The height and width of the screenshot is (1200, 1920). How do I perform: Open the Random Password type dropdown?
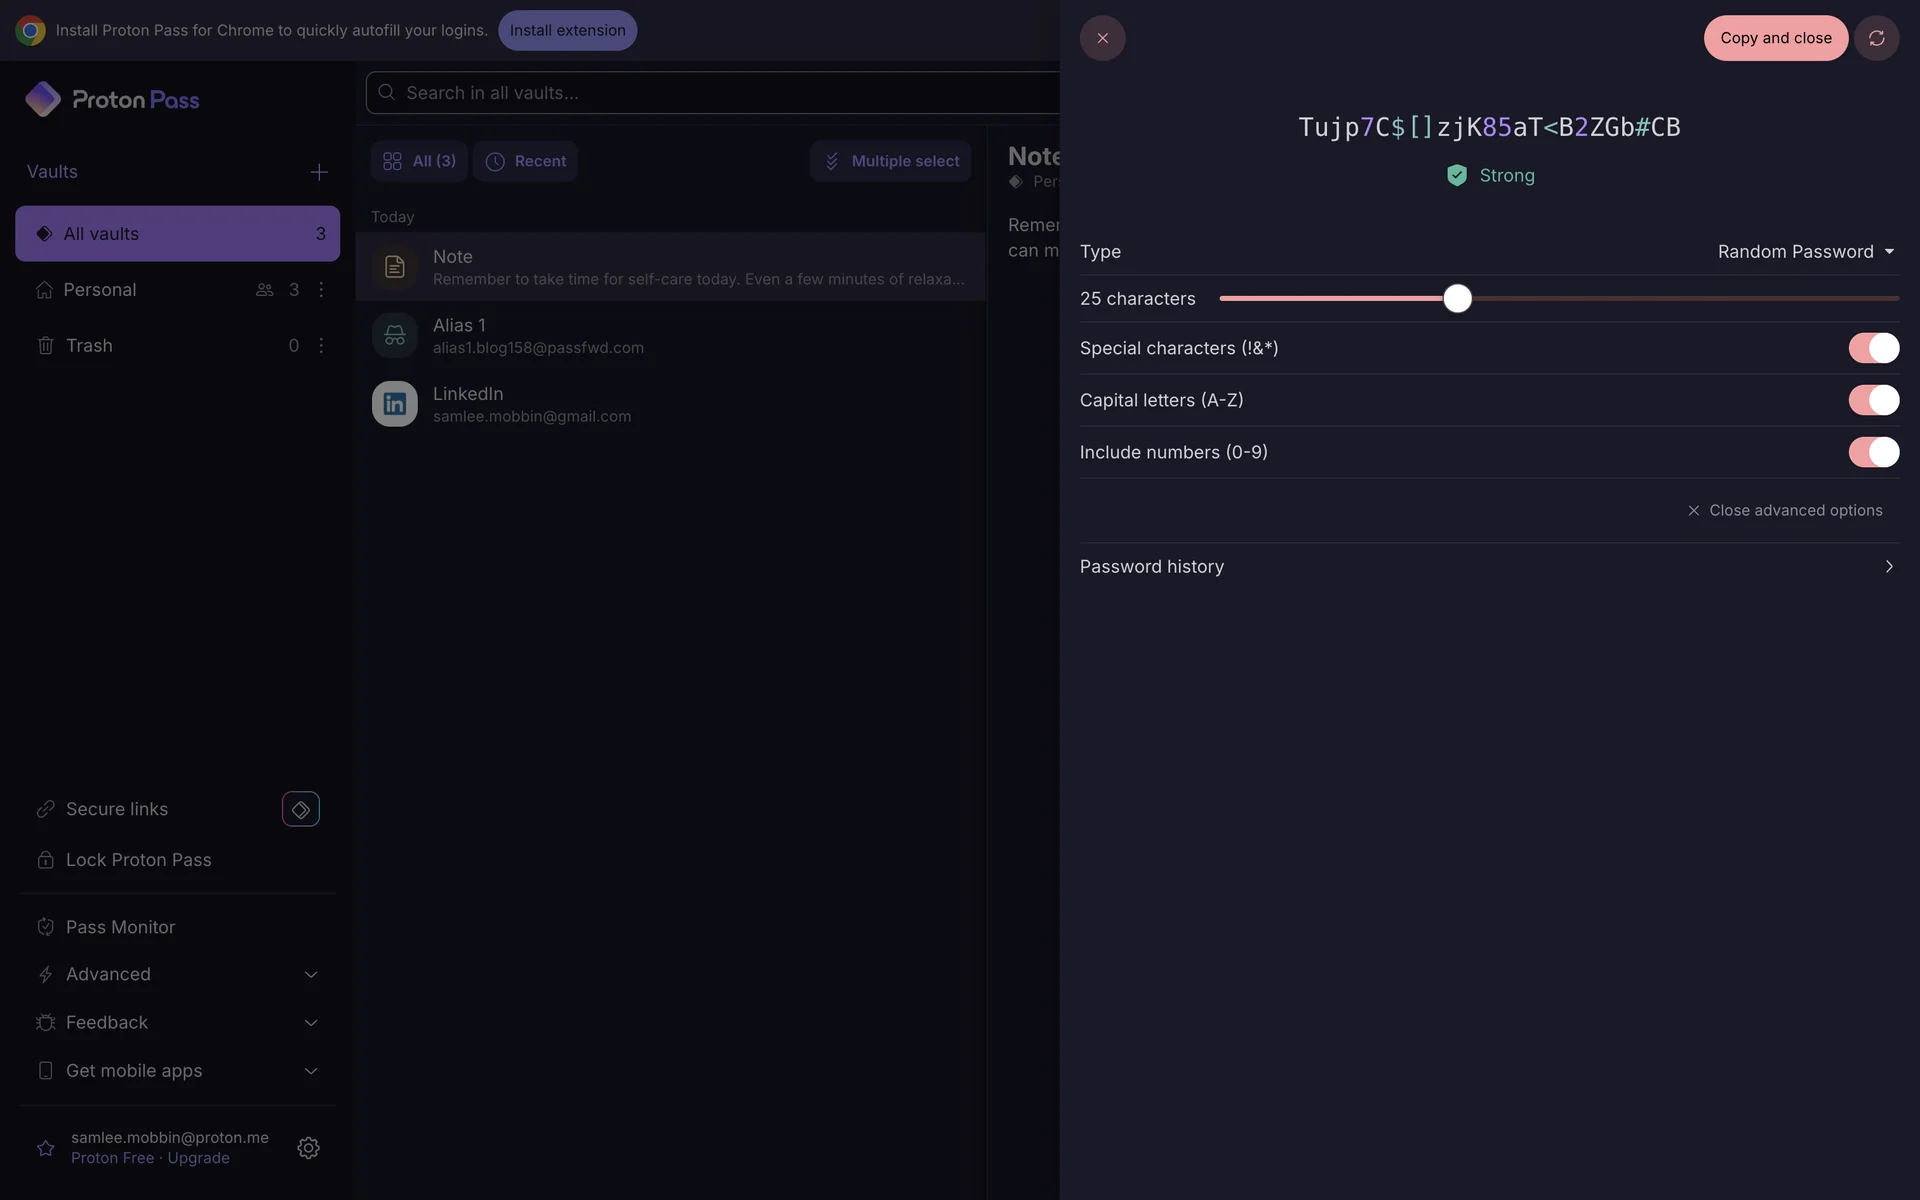1805,252
